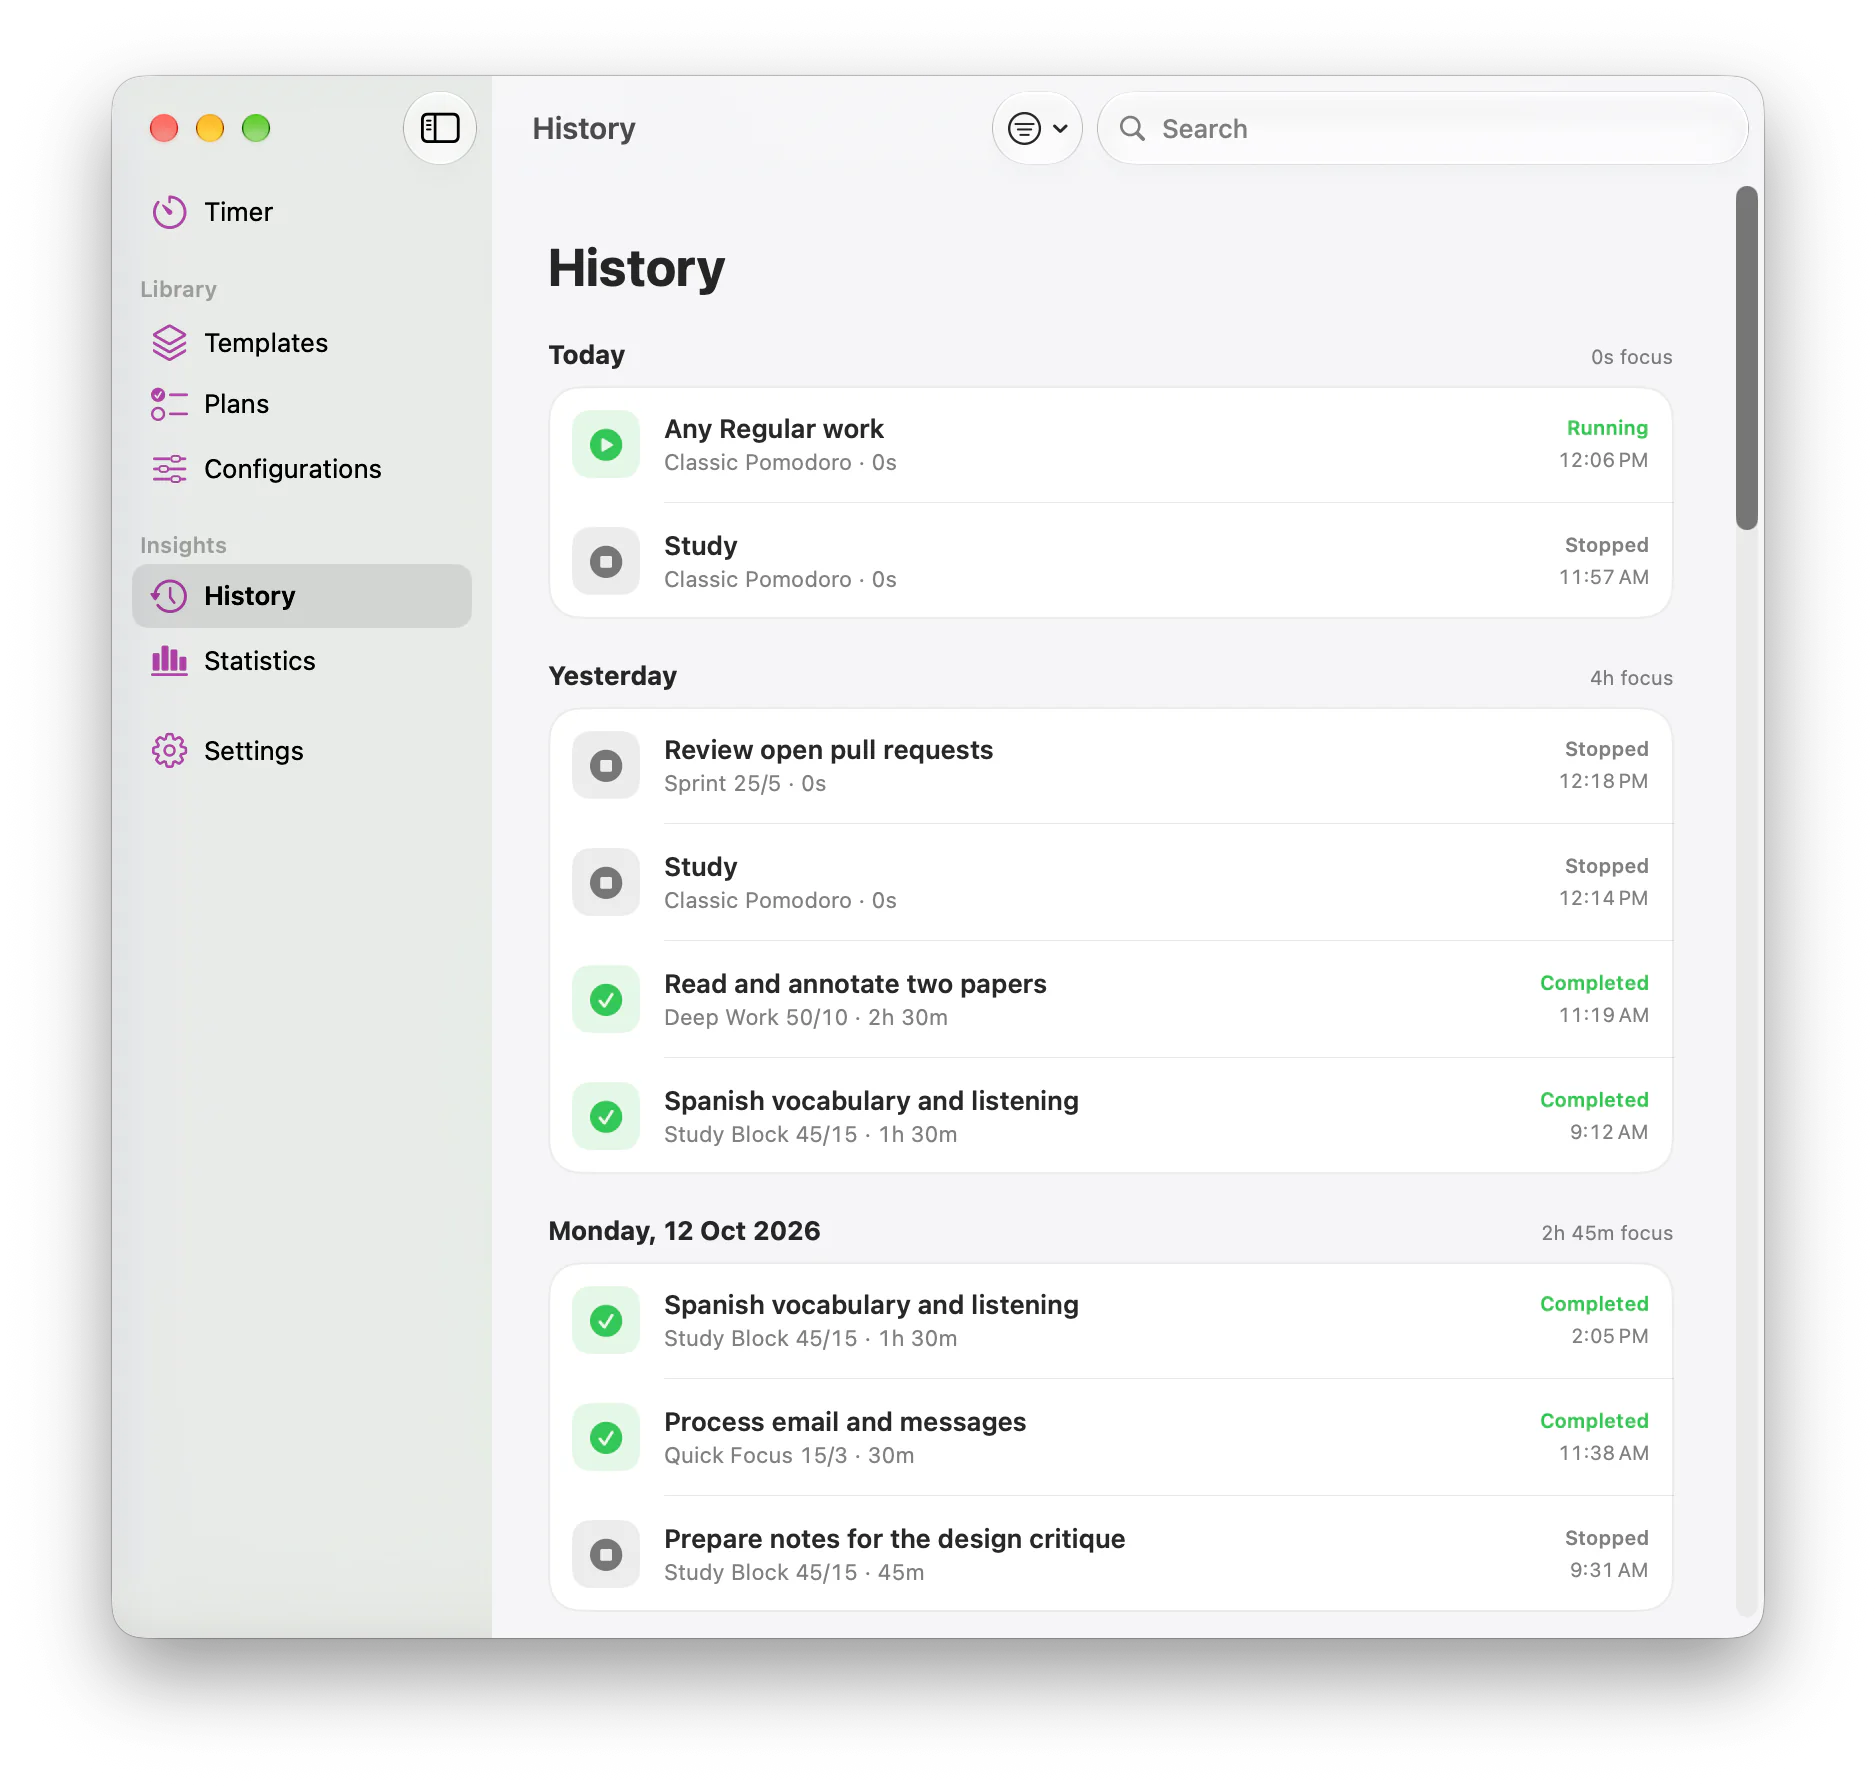The height and width of the screenshot is (1786, 1876).
Task: Toggle the sidebar panel button
Action: [440, 128]
